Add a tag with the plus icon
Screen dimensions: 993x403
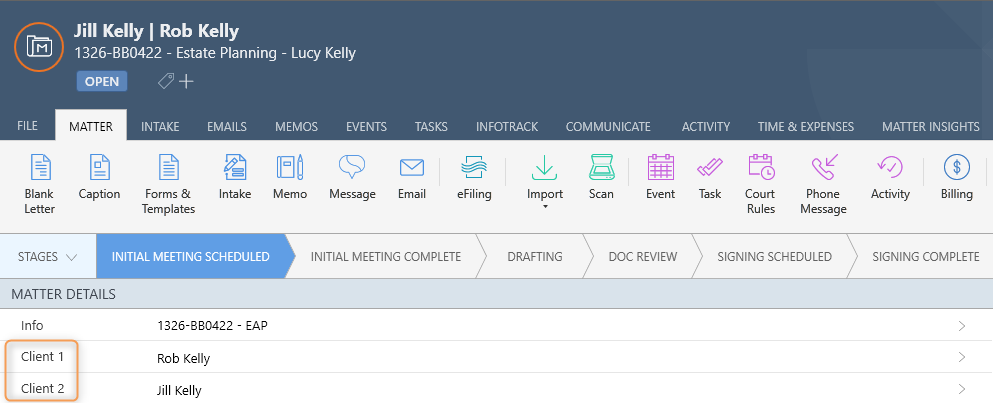186,82
